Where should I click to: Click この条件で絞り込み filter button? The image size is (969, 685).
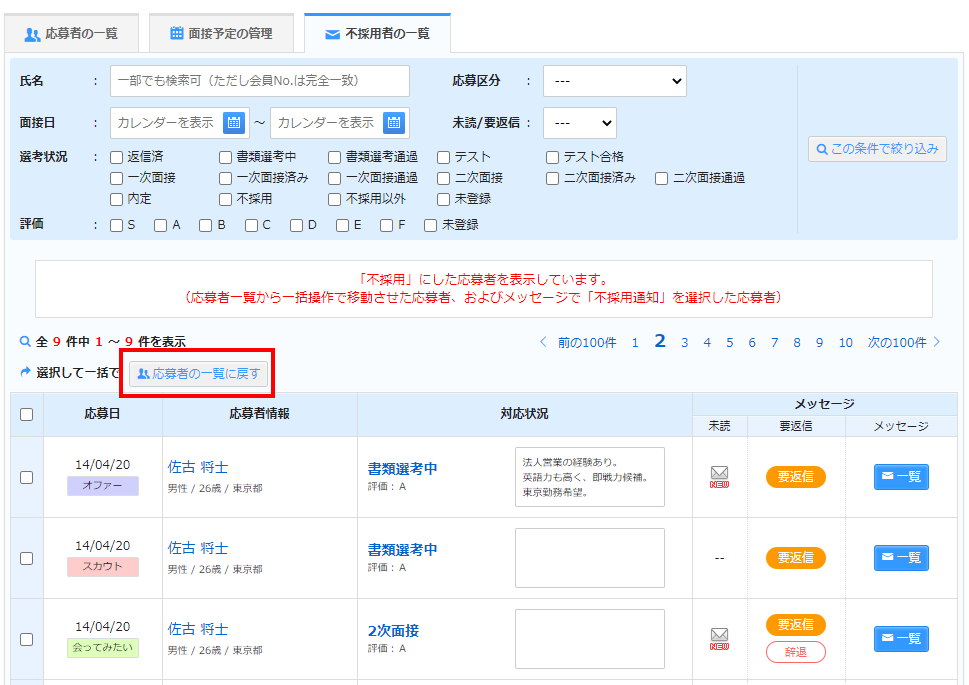pyautogui.click(x=877, y=149)
